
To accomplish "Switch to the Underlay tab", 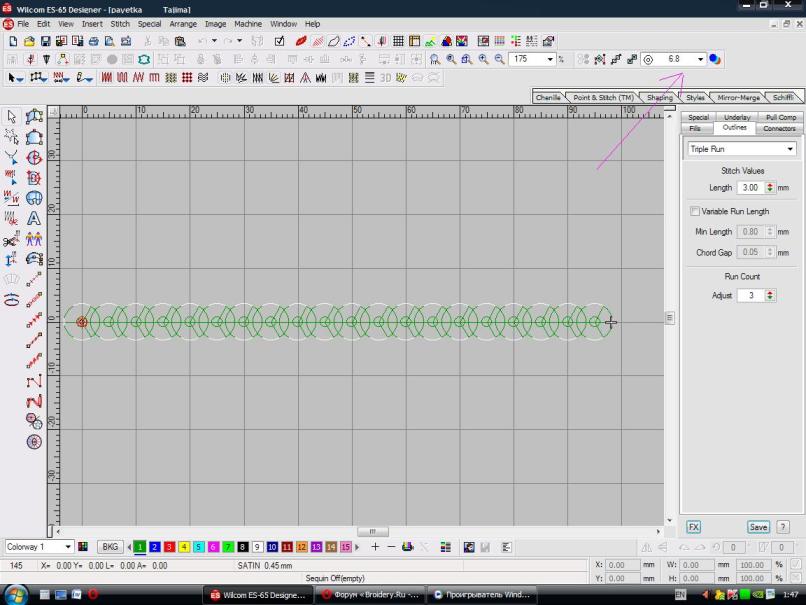I will tap(737, 117).
